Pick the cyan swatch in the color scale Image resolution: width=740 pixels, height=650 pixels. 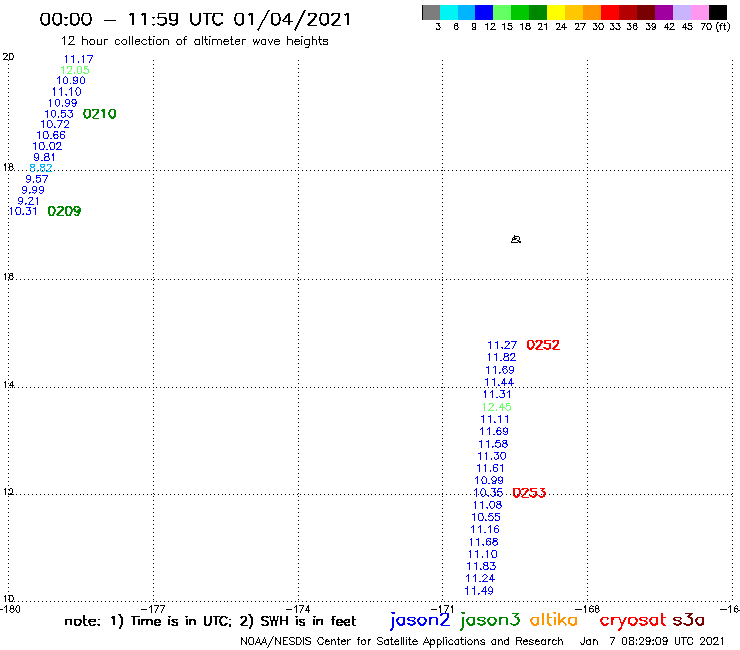(449, 12)
